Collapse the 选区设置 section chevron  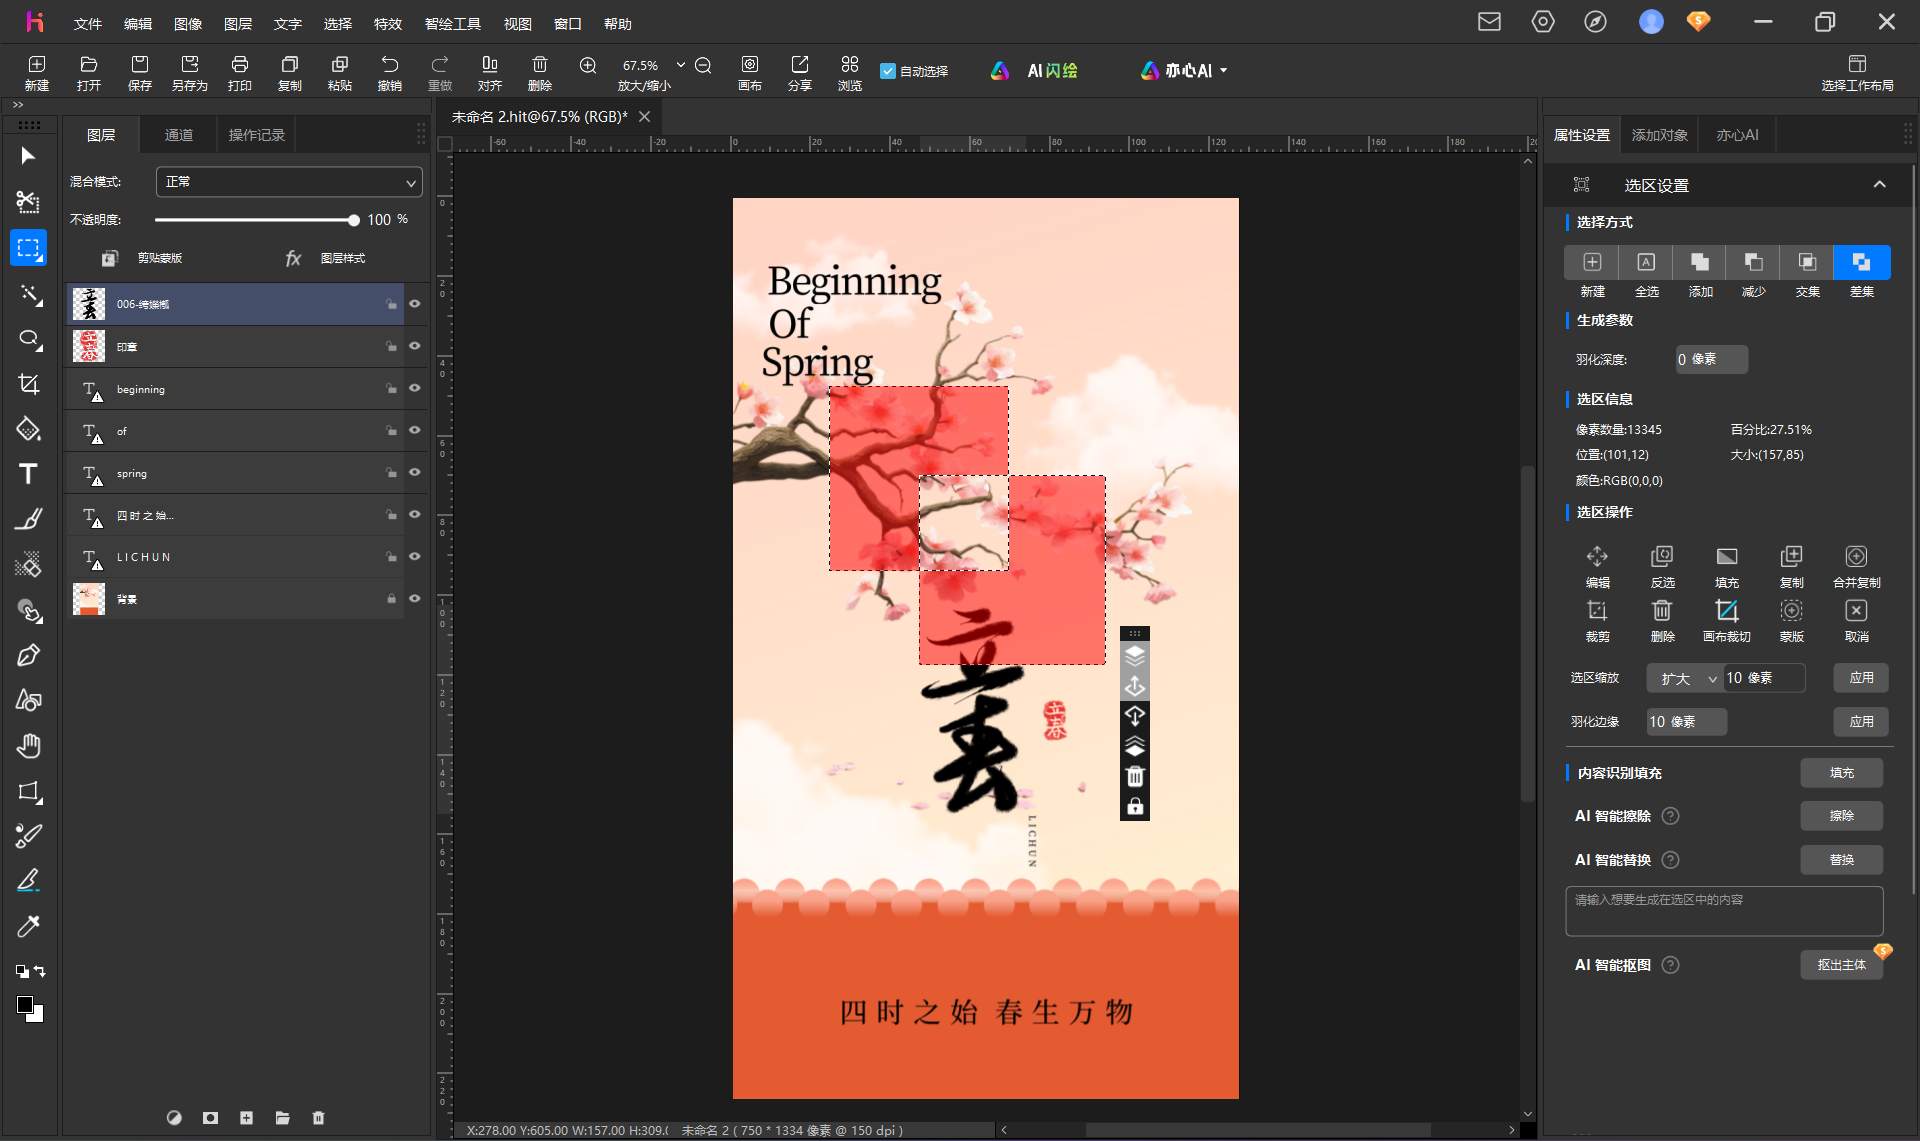1879,184
